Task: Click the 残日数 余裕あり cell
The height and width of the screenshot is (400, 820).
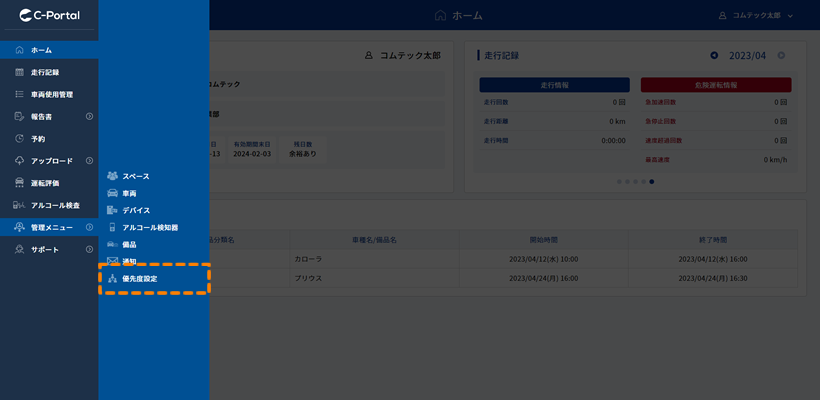Action: (x=303, y=150)
